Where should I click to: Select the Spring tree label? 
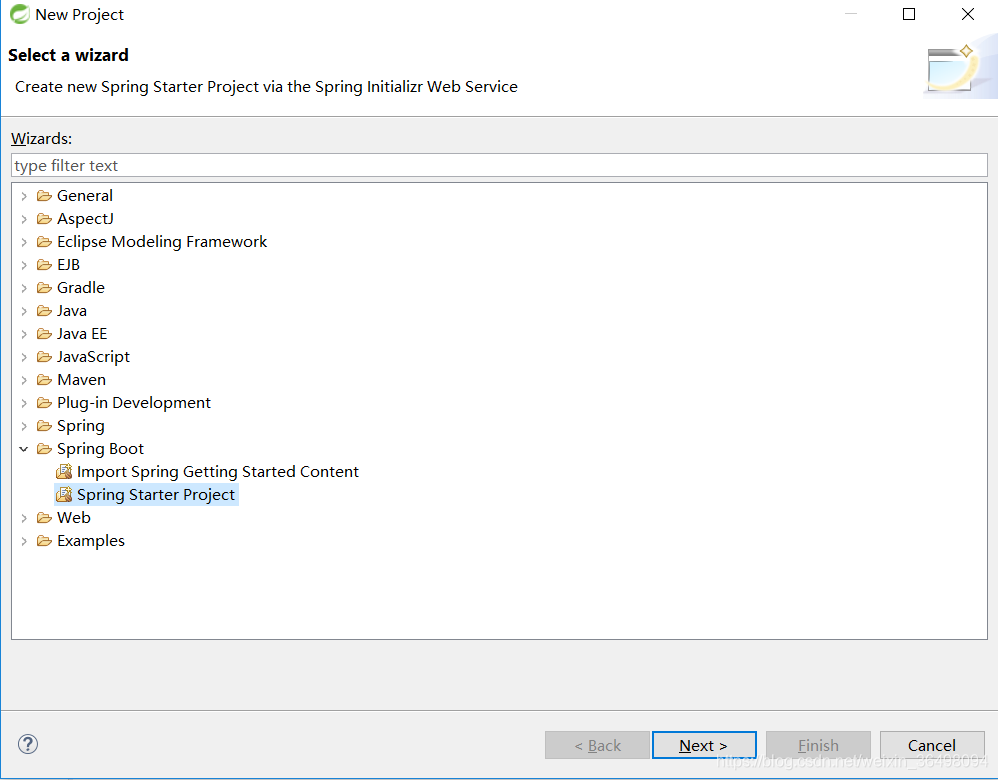click(x=81, y=425)
